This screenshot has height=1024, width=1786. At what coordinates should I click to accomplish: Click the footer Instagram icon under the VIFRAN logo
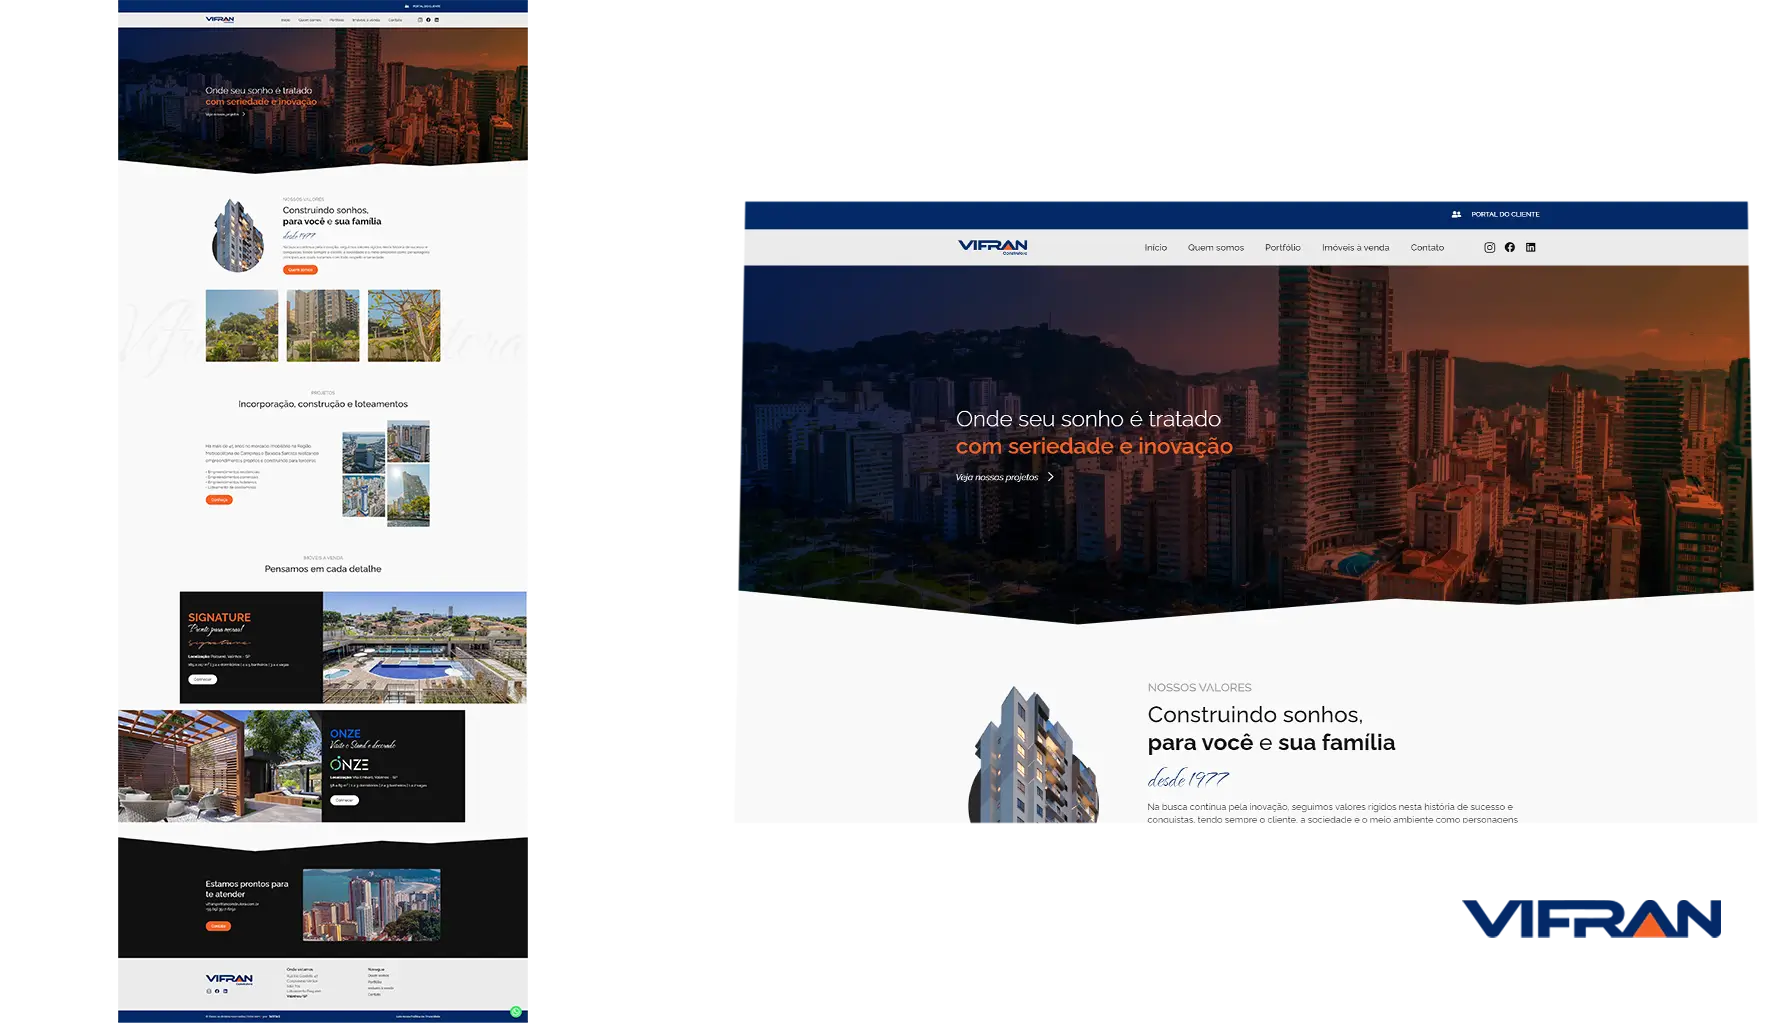[209, 991]
